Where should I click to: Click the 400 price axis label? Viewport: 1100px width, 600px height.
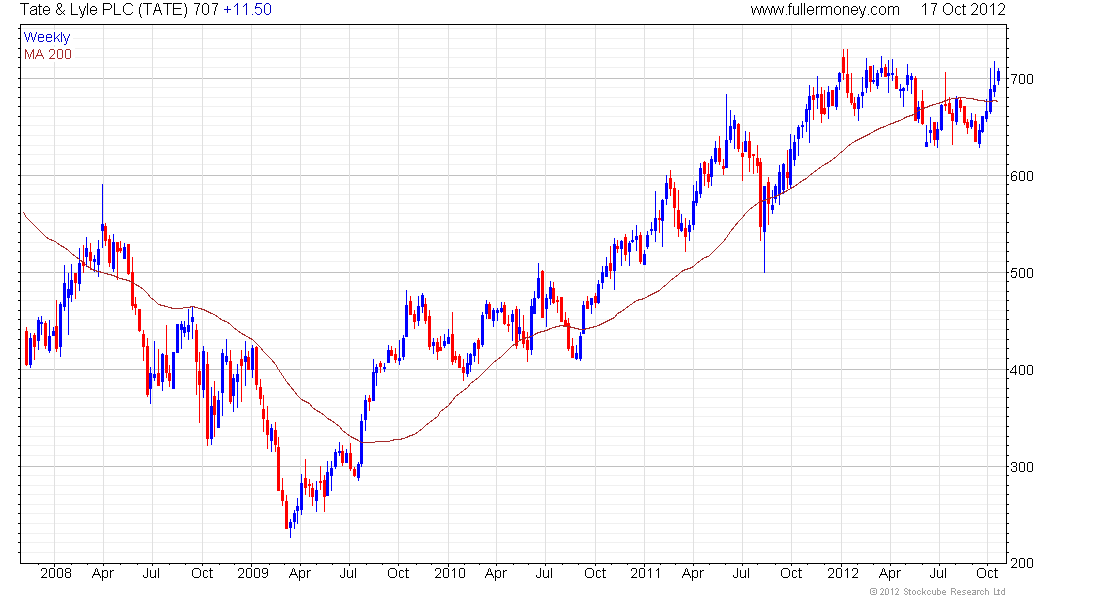coord(1022,370)
